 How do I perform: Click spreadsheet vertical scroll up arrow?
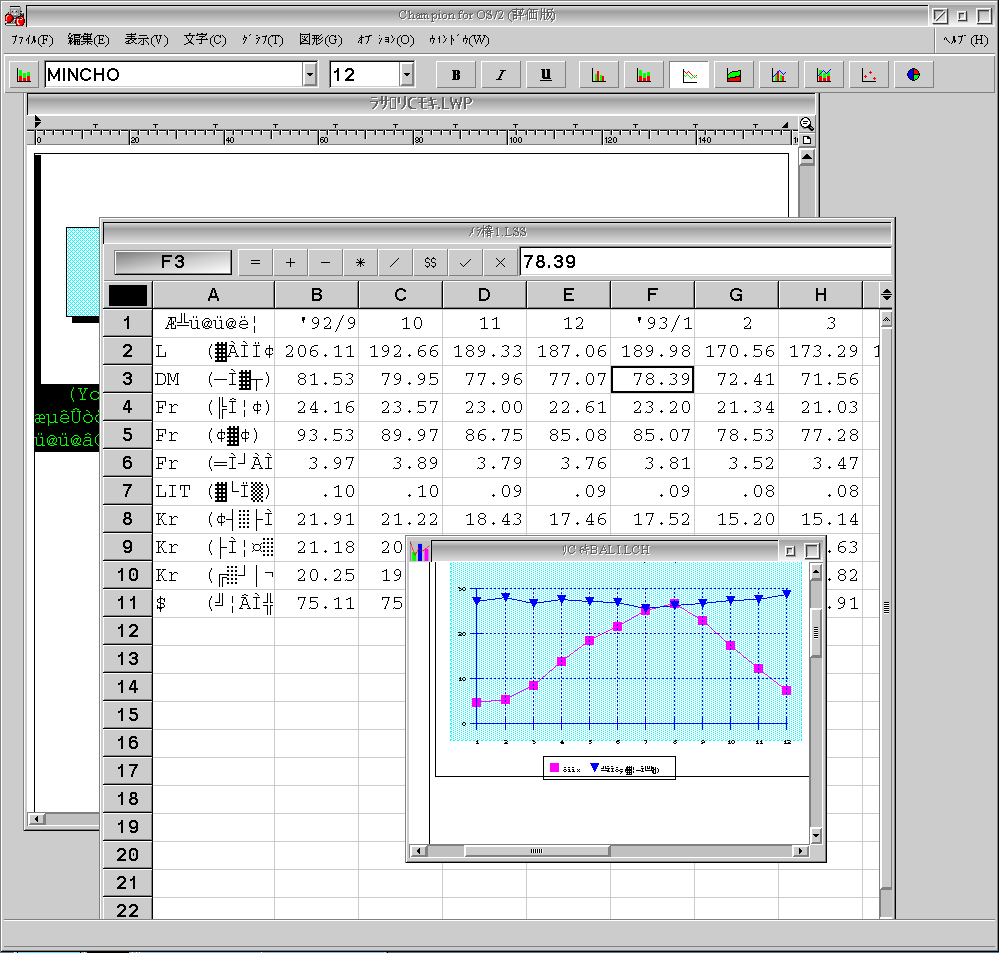[886, 319]
